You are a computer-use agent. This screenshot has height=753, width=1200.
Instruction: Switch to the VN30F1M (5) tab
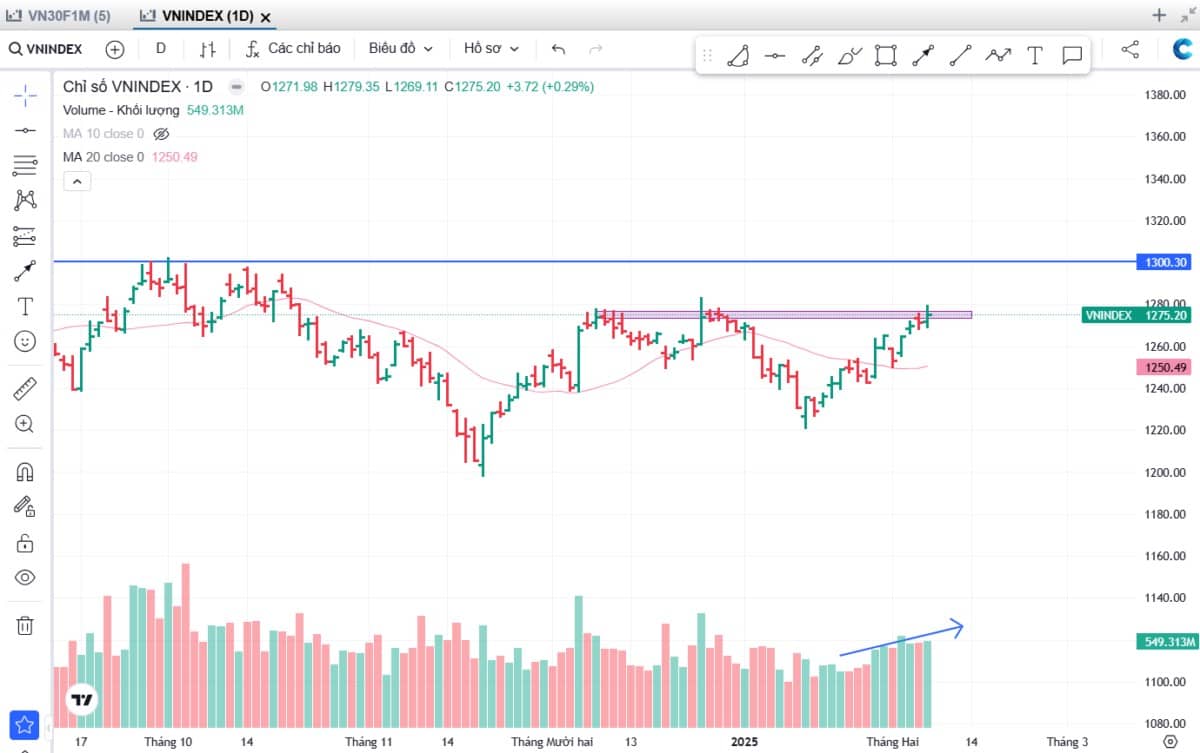click(58, 15)
